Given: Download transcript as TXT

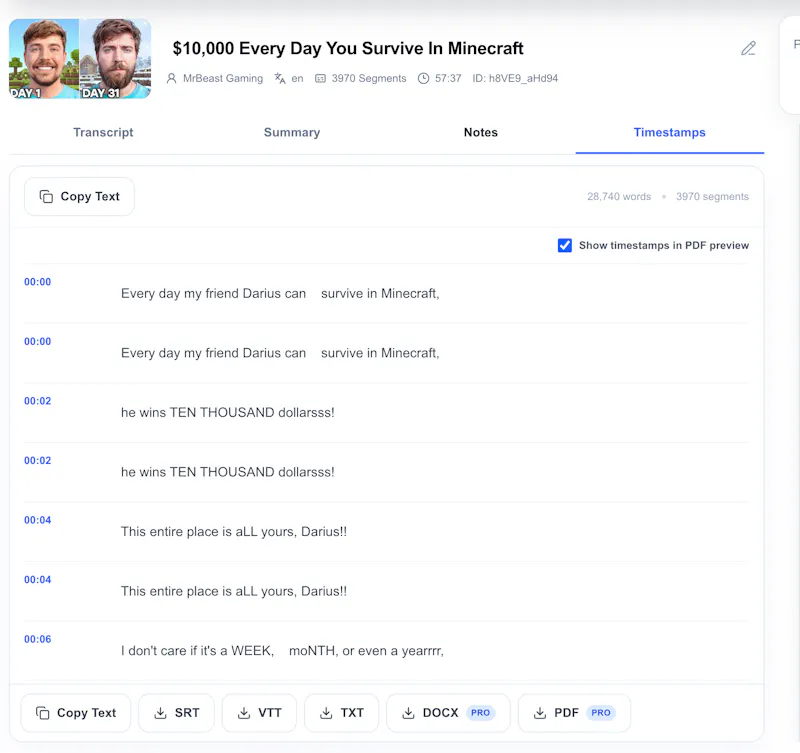Looking at the screenshot, I should click(x=341, y=713).
